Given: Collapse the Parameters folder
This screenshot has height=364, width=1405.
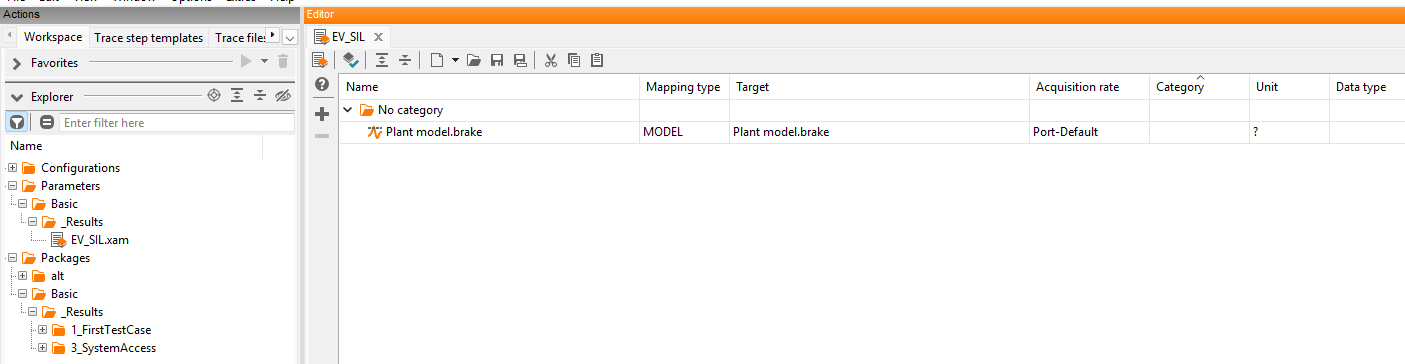Looking at the screenshot, I should 13,185.
